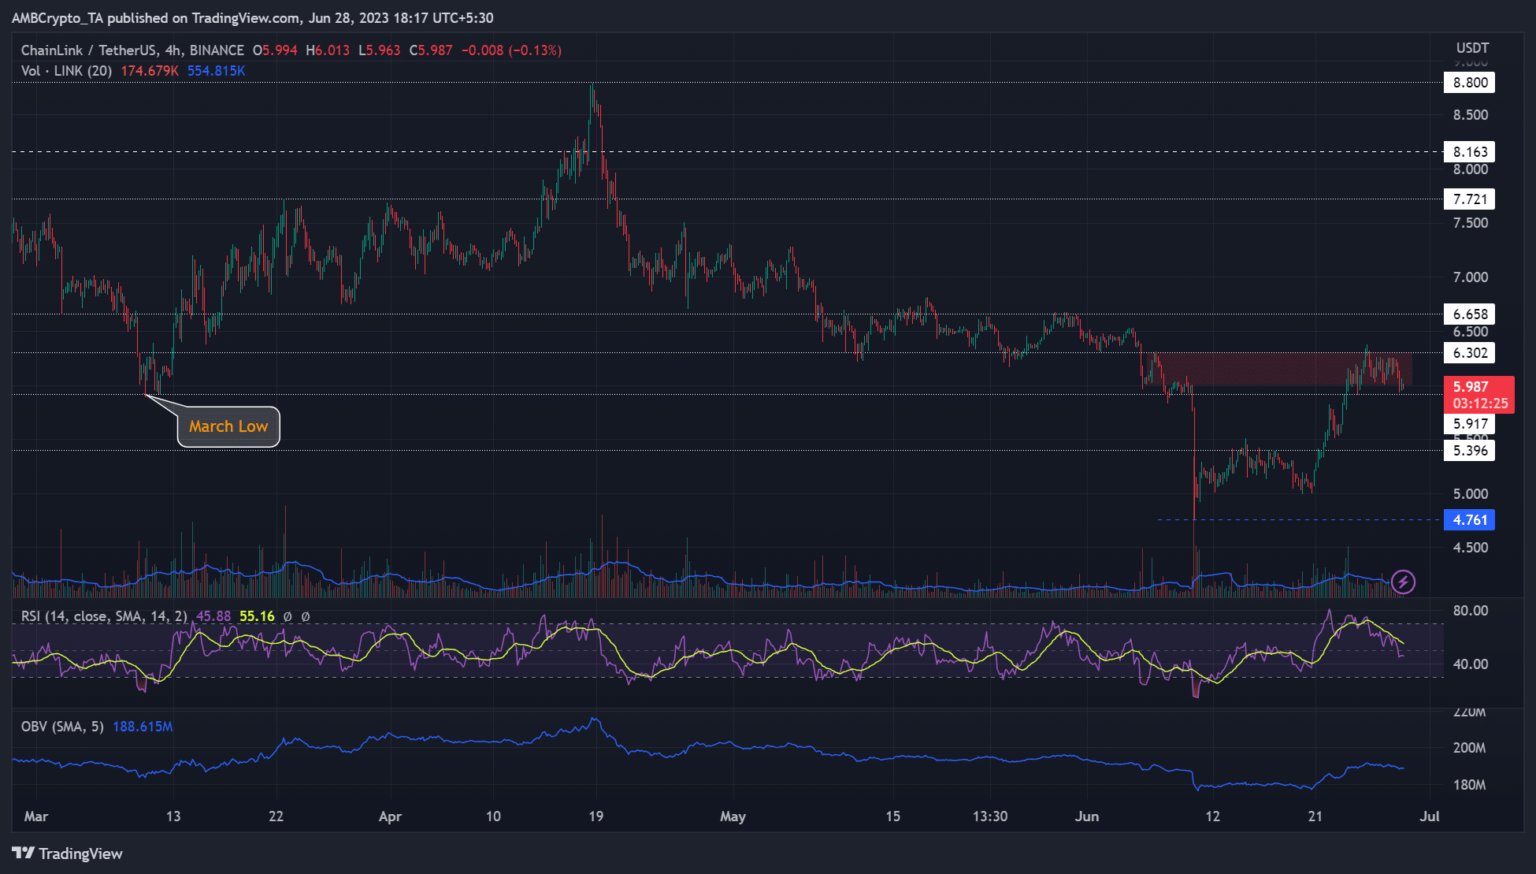Image resolution: width=1536 pixels, height=874 pixels.
Task: Click the blue 4.761 price level tag
Action: coord(1469,520)
